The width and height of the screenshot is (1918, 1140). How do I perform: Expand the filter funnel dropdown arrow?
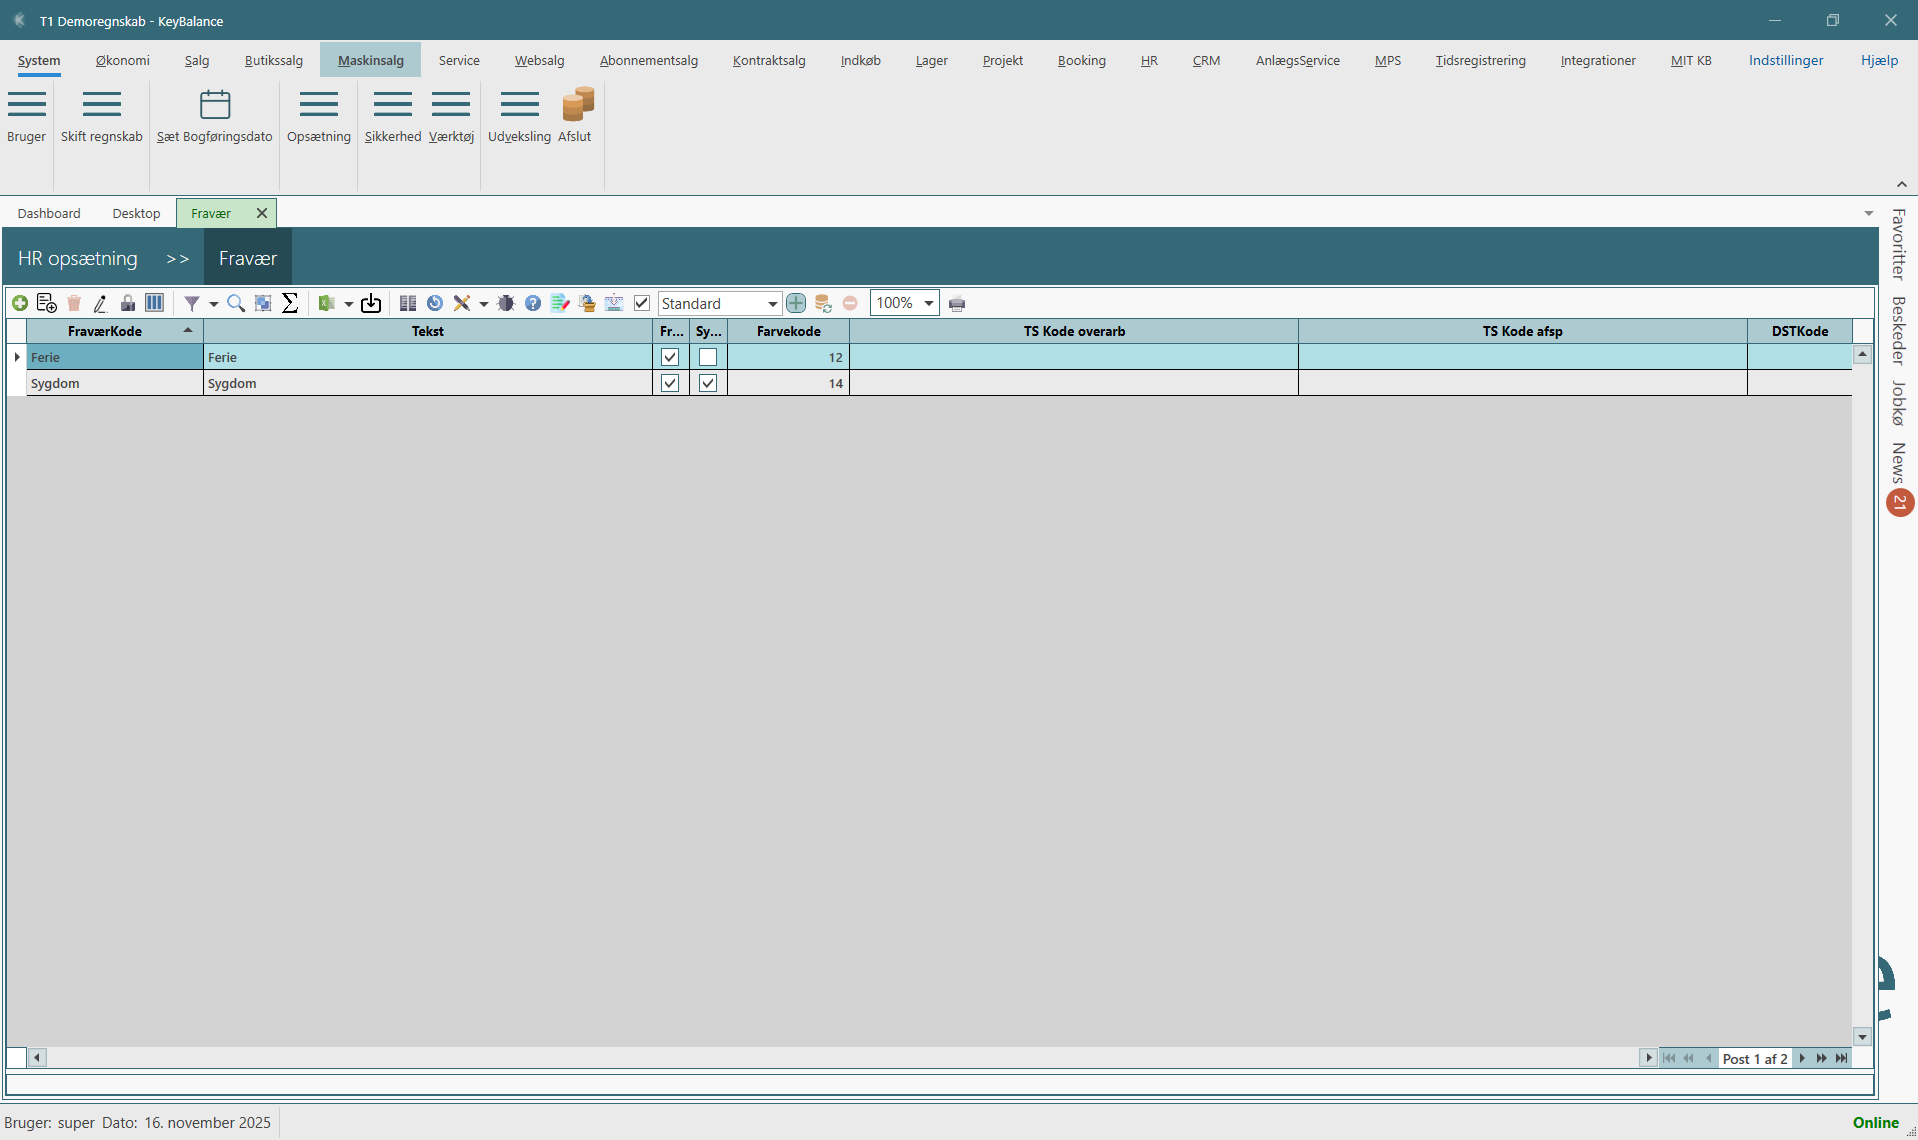point(213,304)
